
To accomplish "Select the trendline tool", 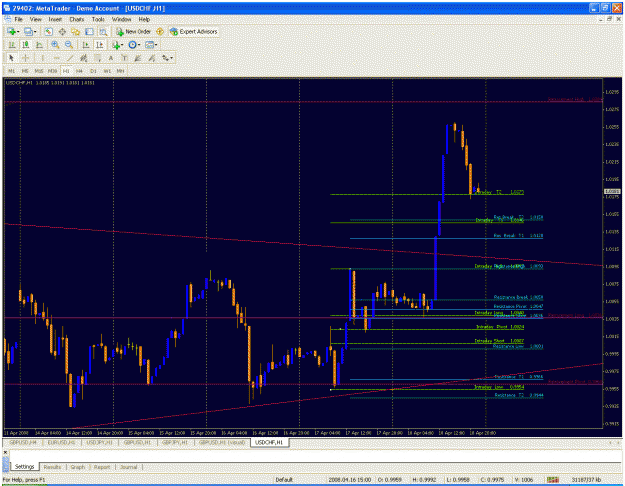I will pyautogui.click(x=70, y=58).
